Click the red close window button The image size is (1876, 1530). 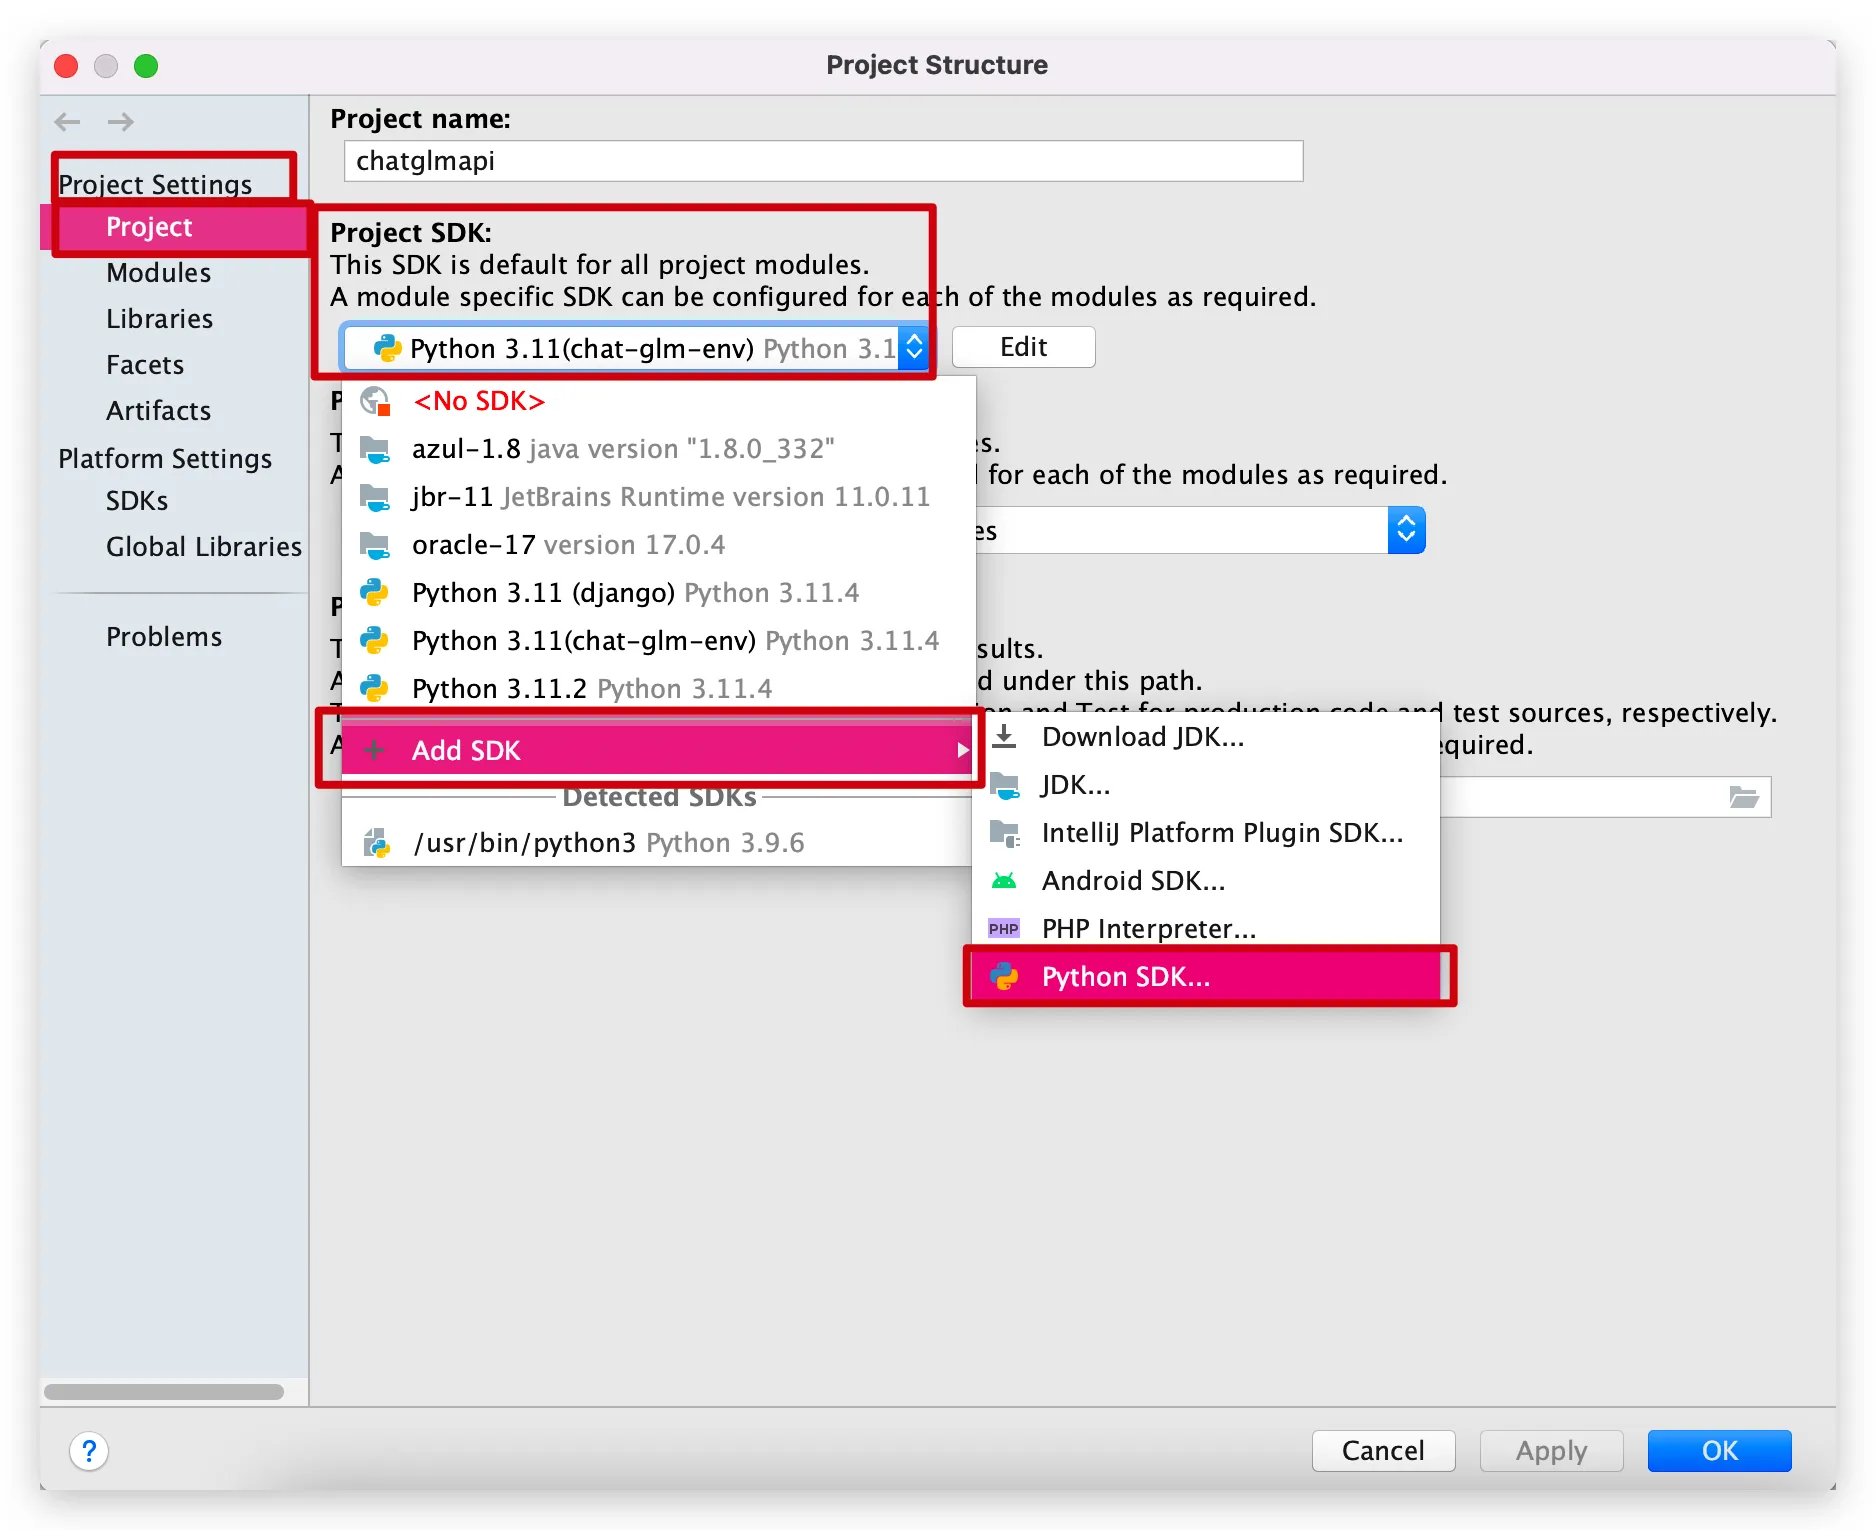pyautogui.click(x=66, y=66)
